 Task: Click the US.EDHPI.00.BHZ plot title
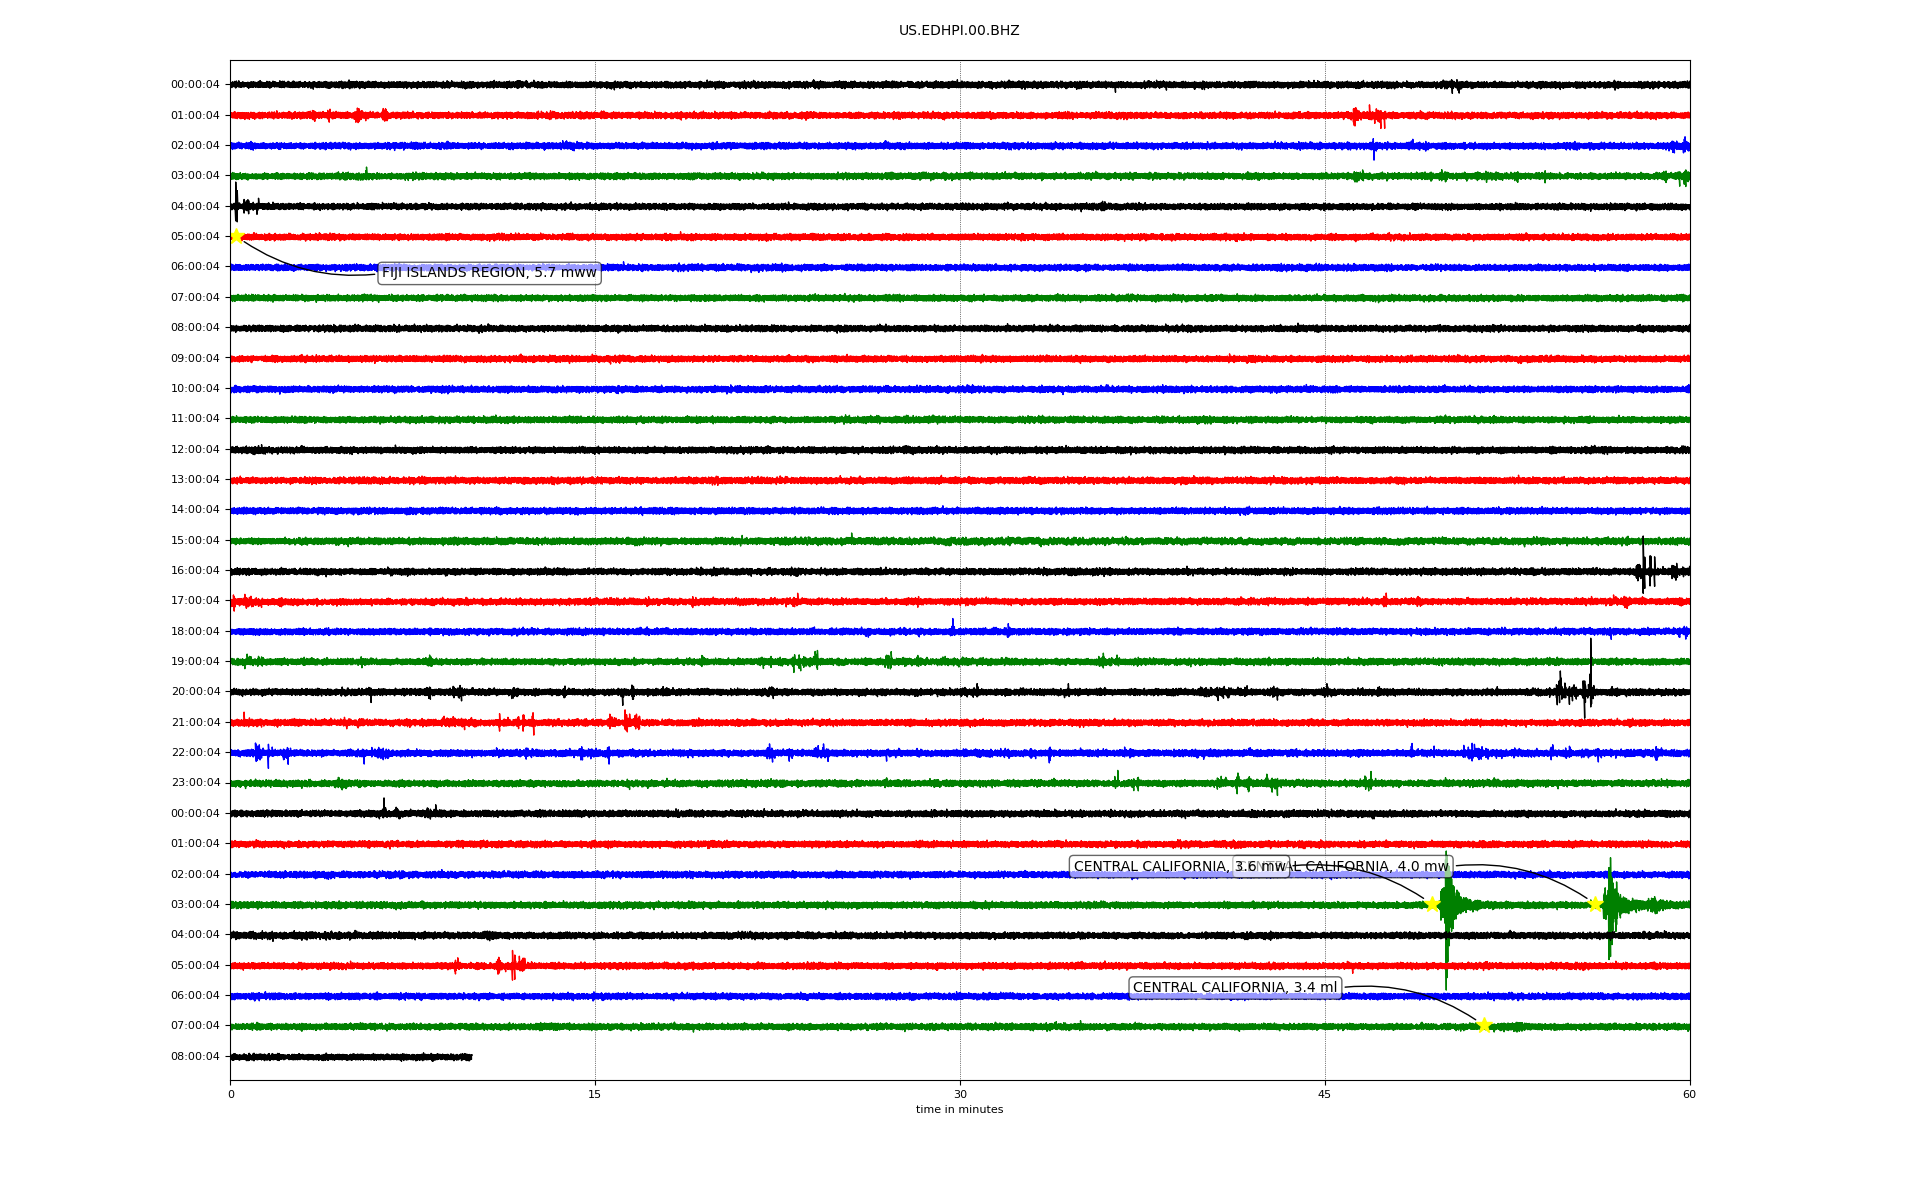click(x=959, y=31)
